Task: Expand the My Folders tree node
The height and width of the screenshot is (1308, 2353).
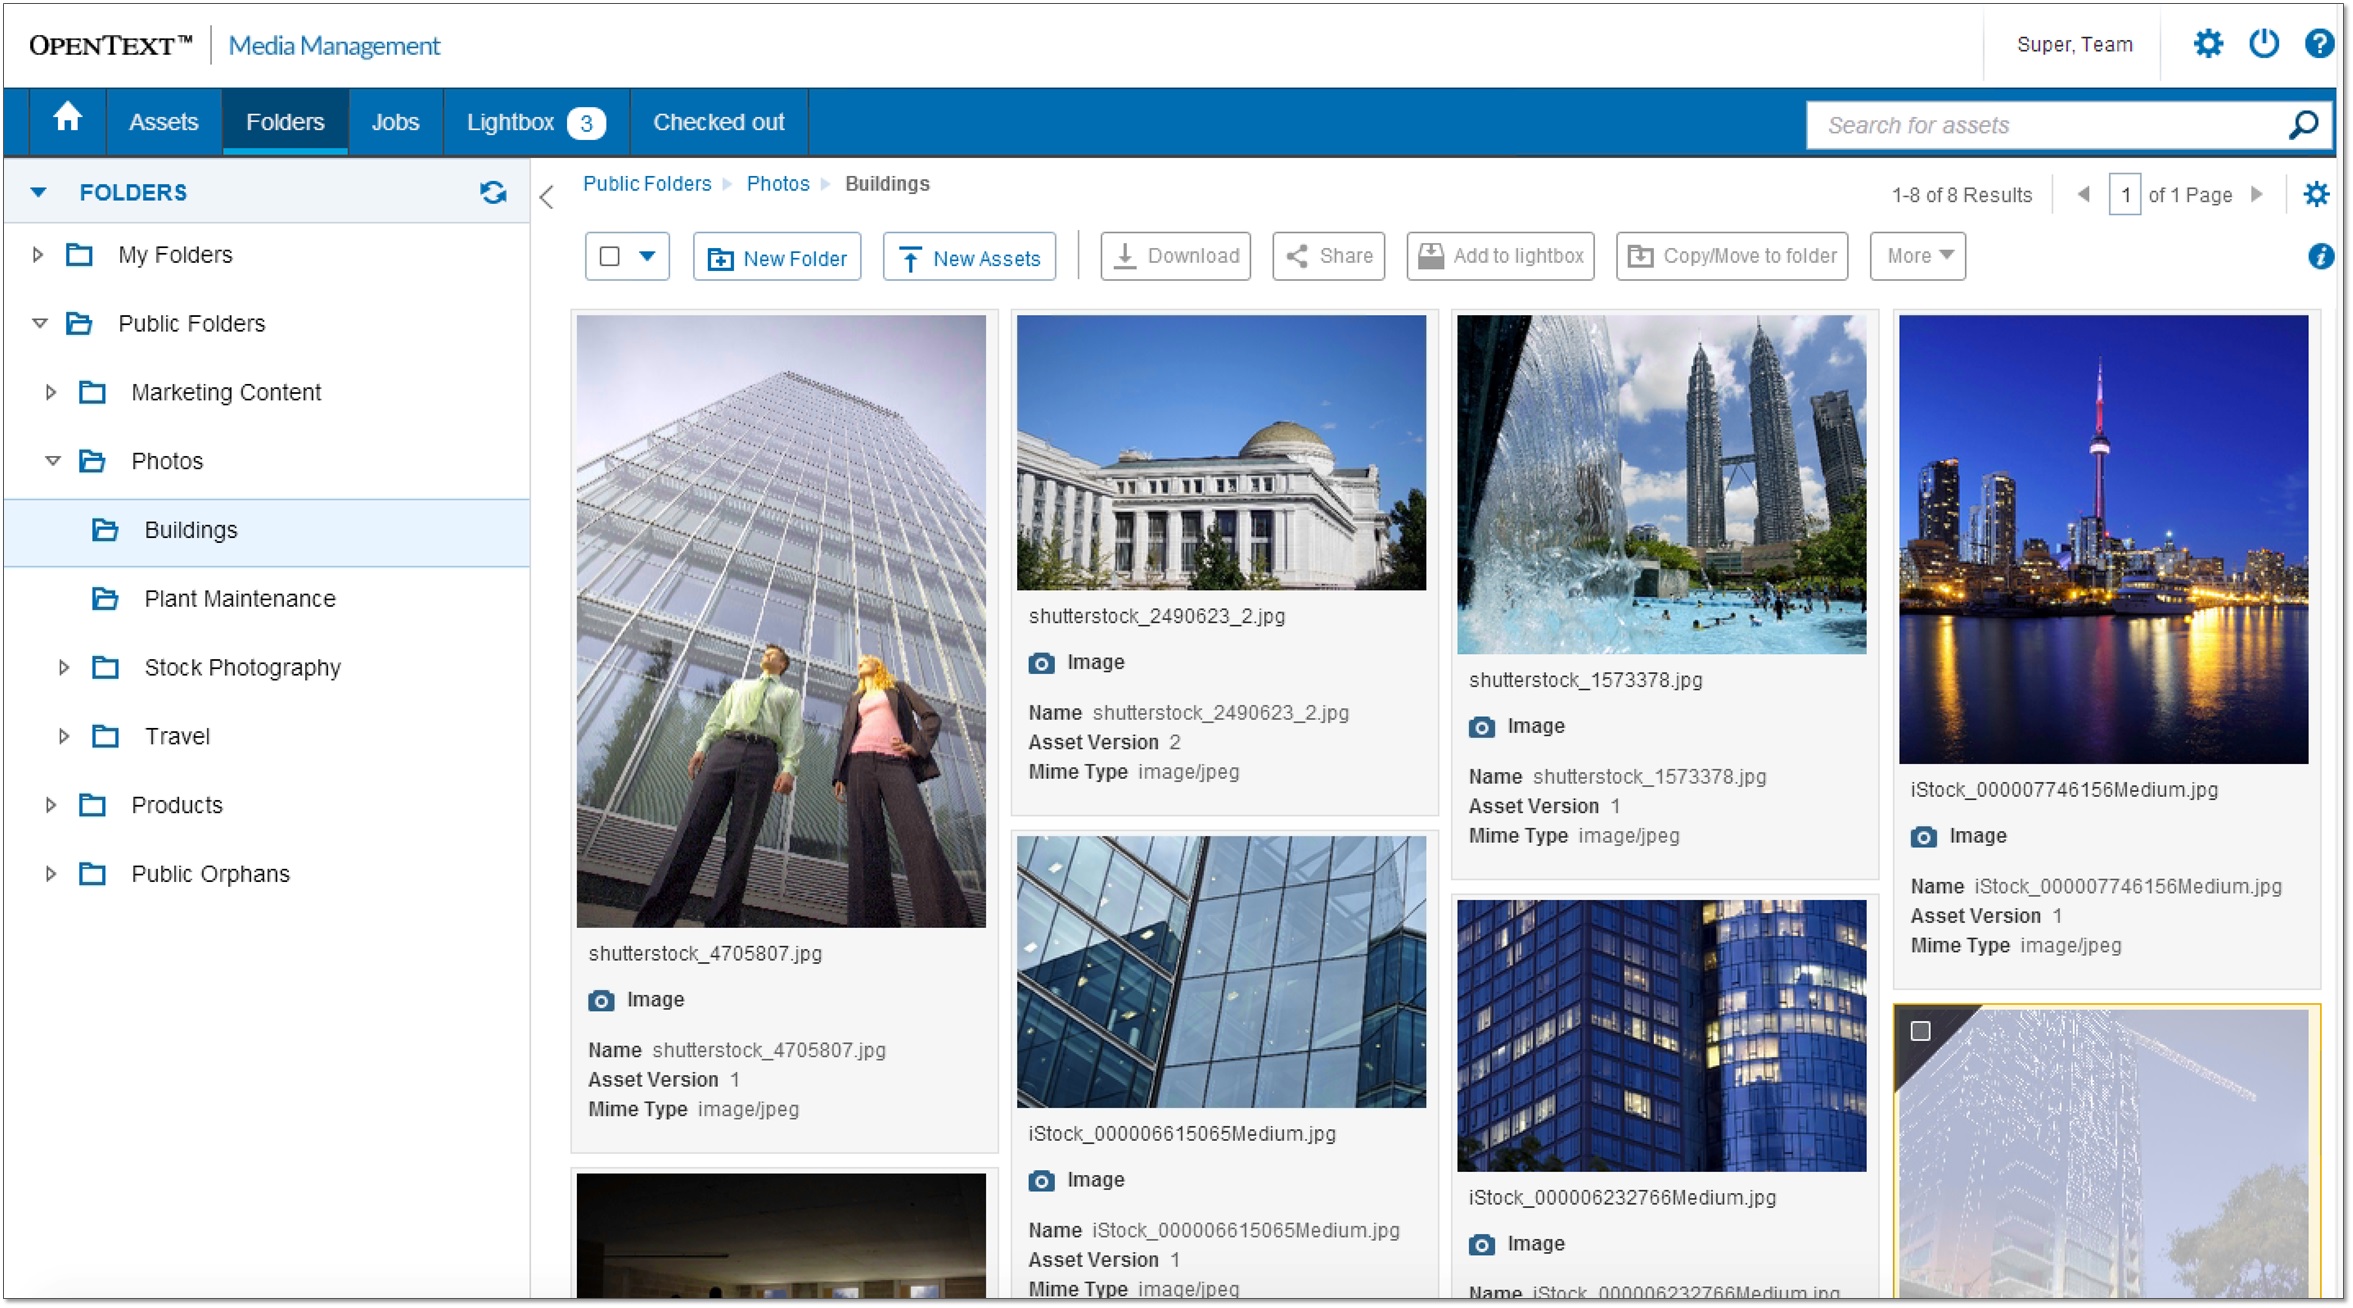Action: point(37,255)
